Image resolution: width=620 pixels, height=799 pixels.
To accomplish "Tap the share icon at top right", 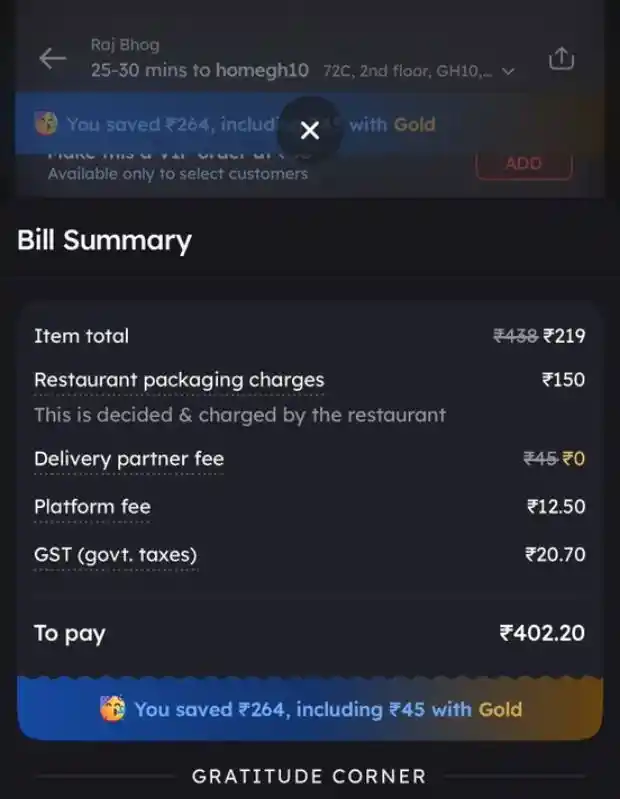I will pyautogui.click(x=561, y=58).
